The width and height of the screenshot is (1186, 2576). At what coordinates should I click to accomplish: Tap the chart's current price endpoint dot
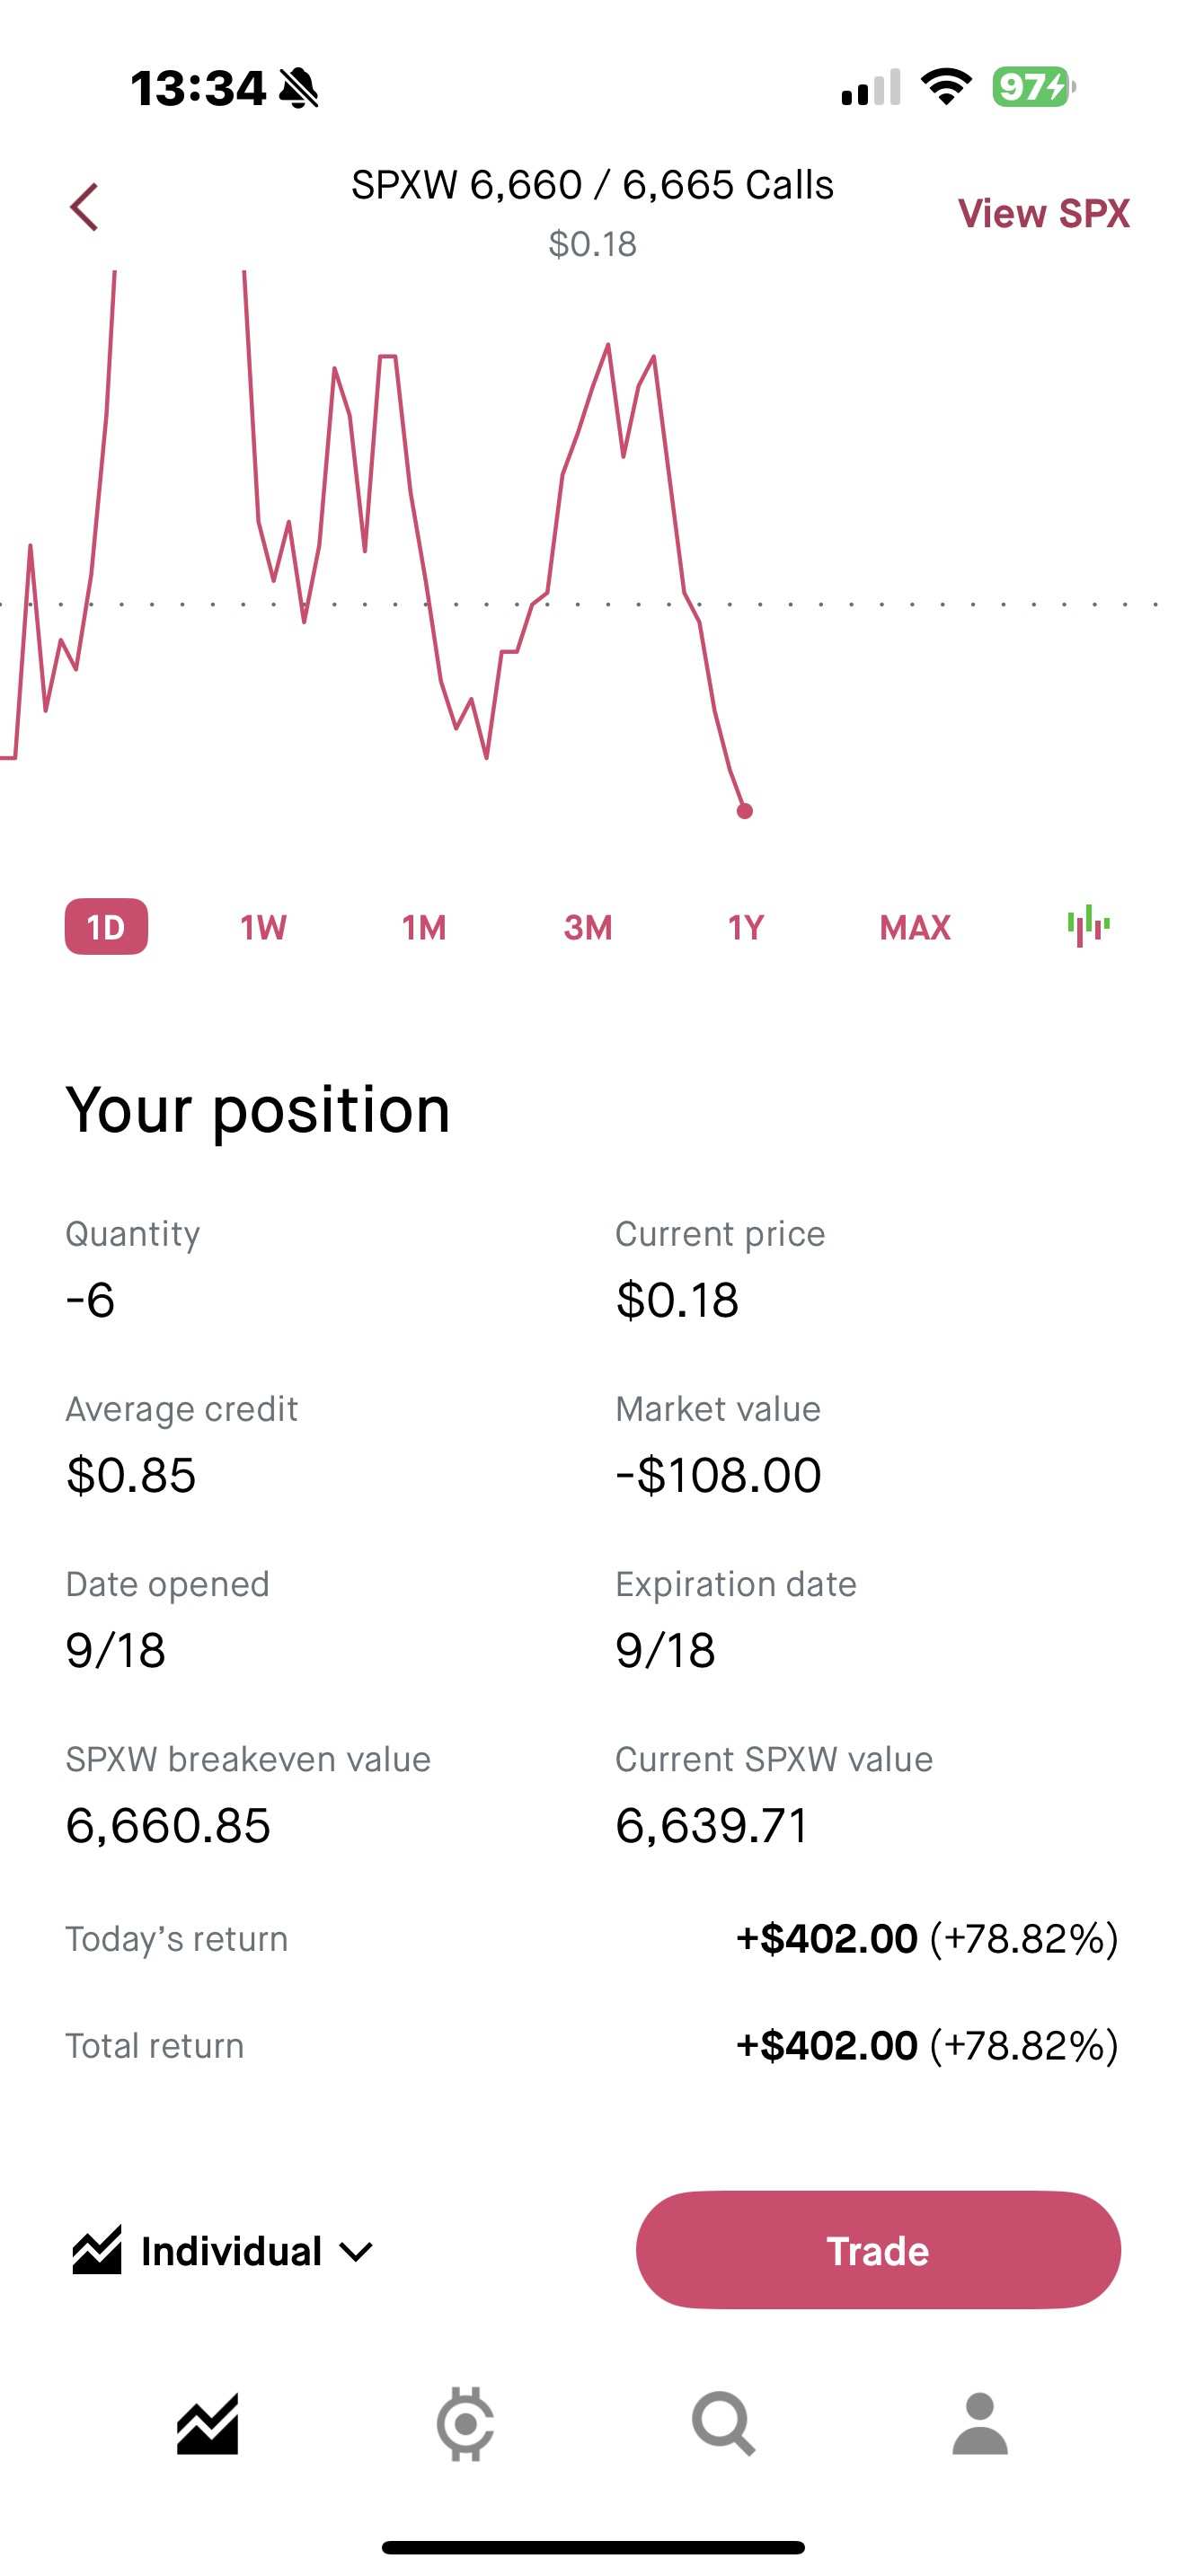744,811
